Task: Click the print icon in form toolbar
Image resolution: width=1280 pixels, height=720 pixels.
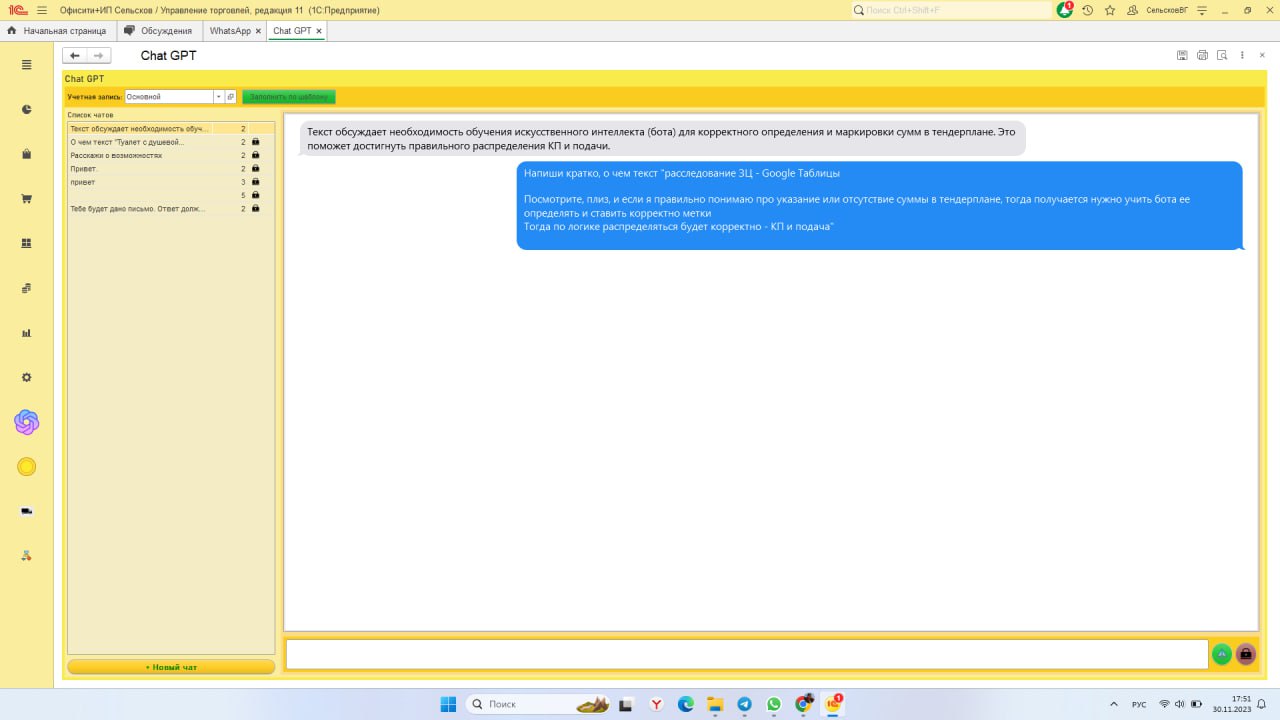Action: click(x=1202, y=55)
